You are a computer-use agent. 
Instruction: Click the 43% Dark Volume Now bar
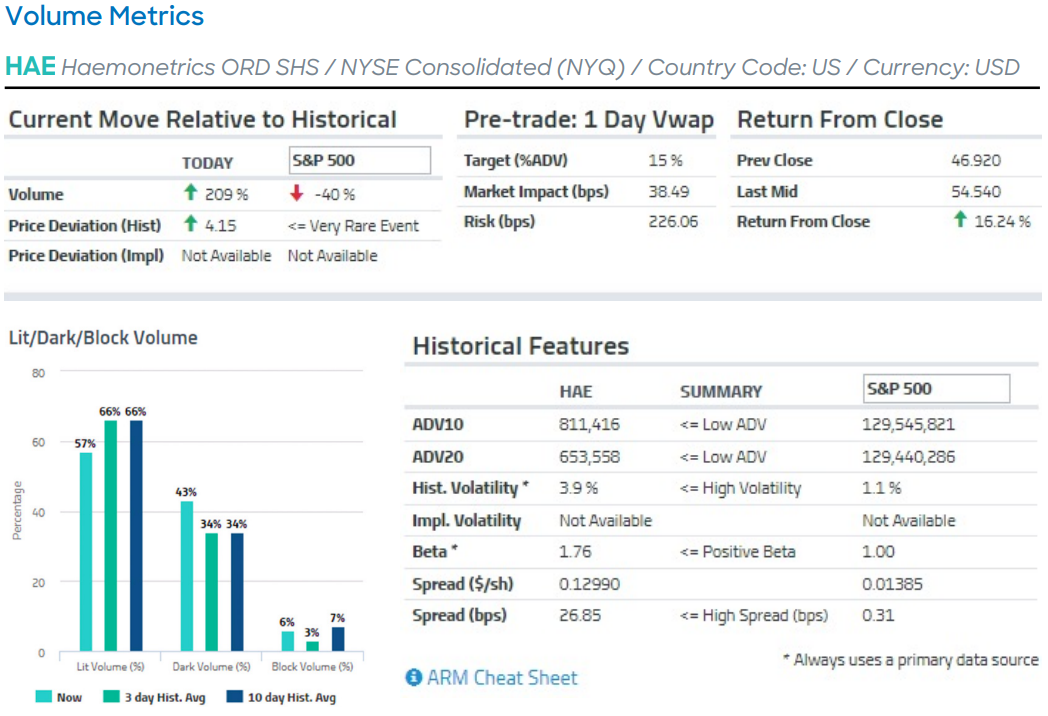coord(187,576)
